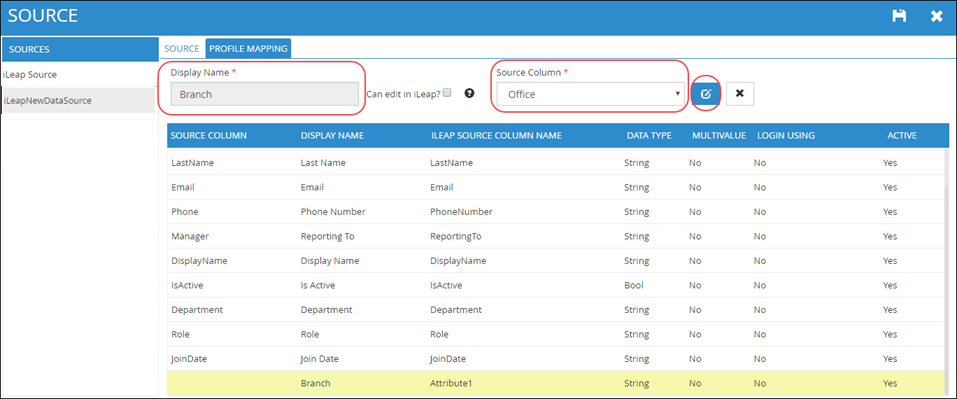
Task: Select iLeapNewDataSource in sources list
Action: (x=79, y=101)
